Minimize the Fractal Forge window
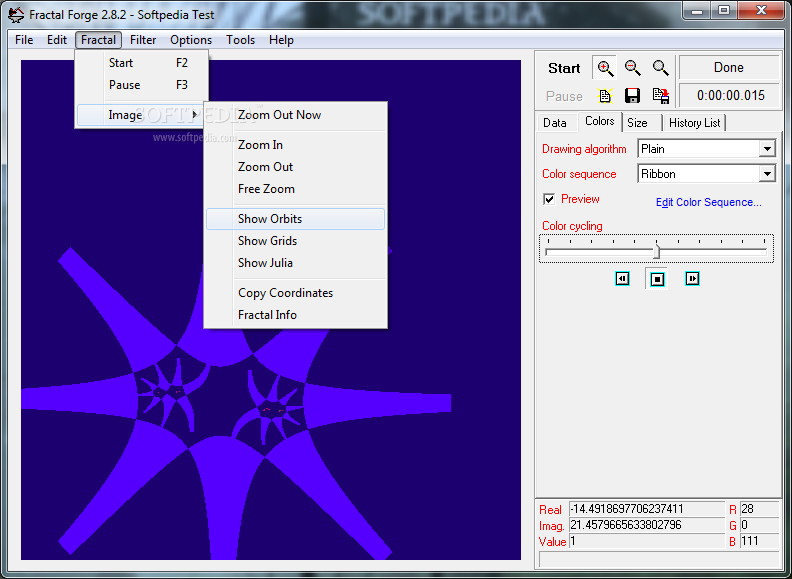This screenshot has height=579, width=792. [x=698, y=11]
